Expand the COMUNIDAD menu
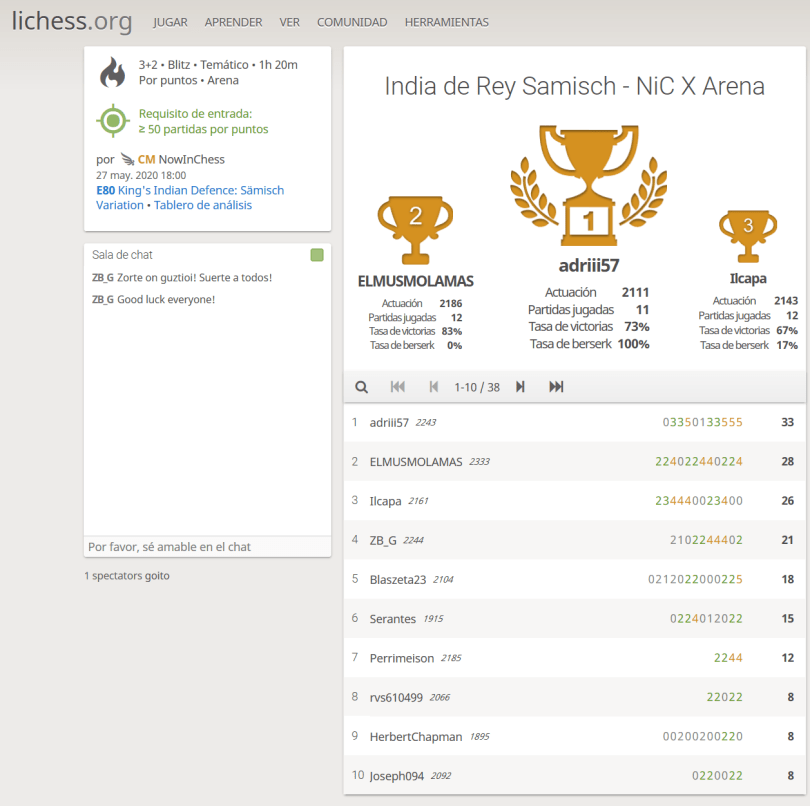Screen dimensions: 810x806 [x=352, y=22]
